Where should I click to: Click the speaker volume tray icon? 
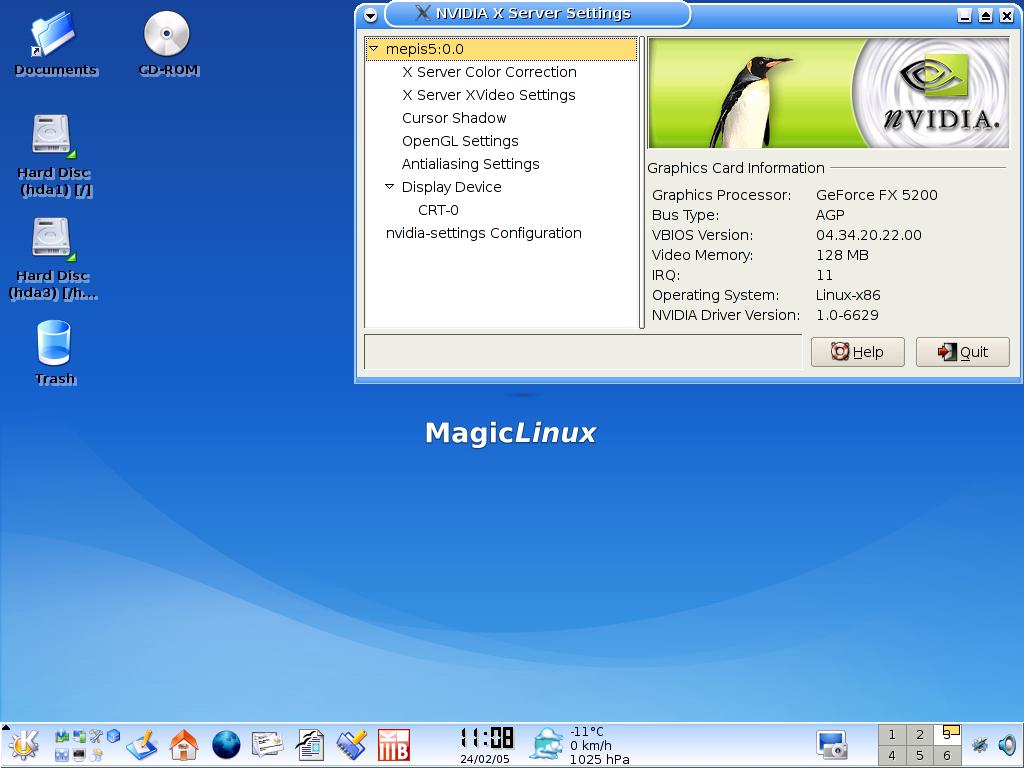click(x=1006, y=744)
